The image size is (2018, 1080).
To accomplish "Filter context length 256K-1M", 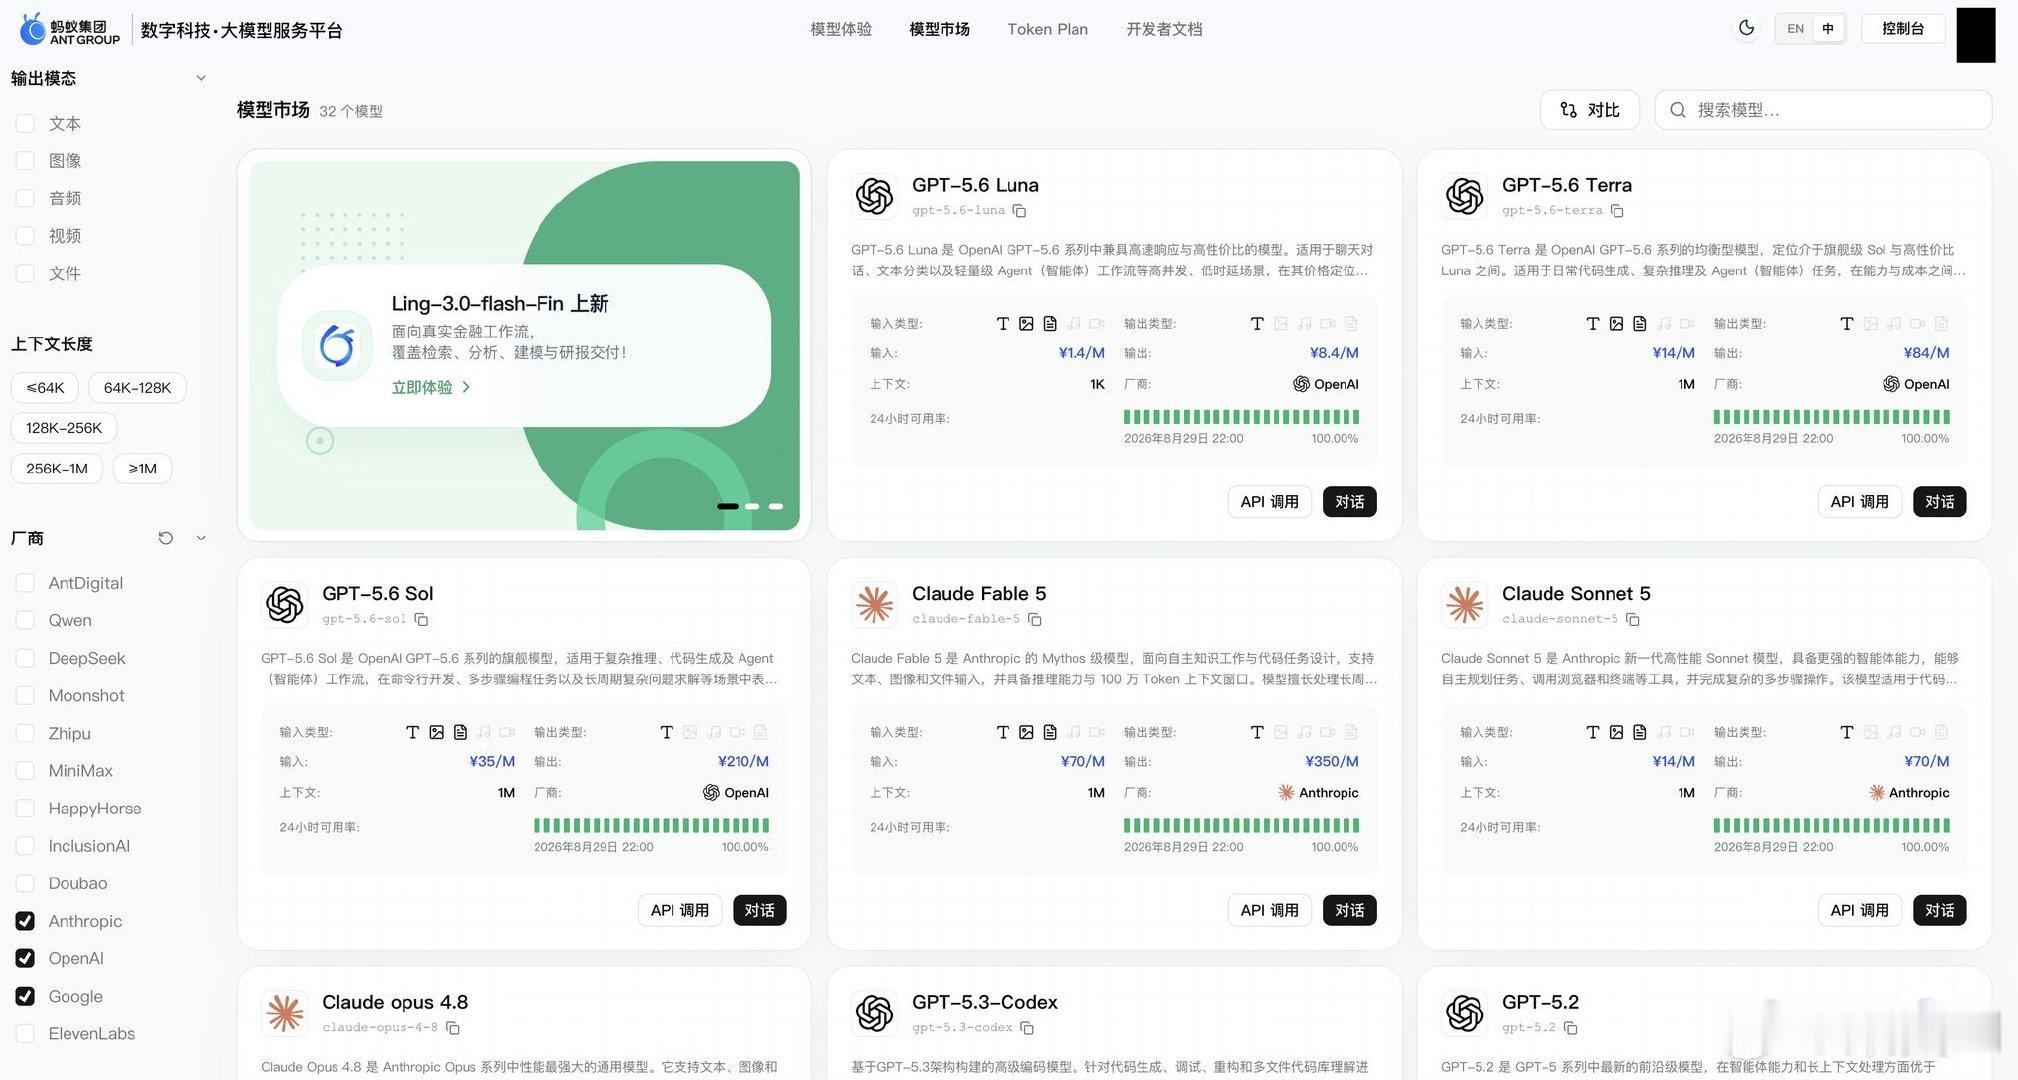I will [x=57, y=468].
